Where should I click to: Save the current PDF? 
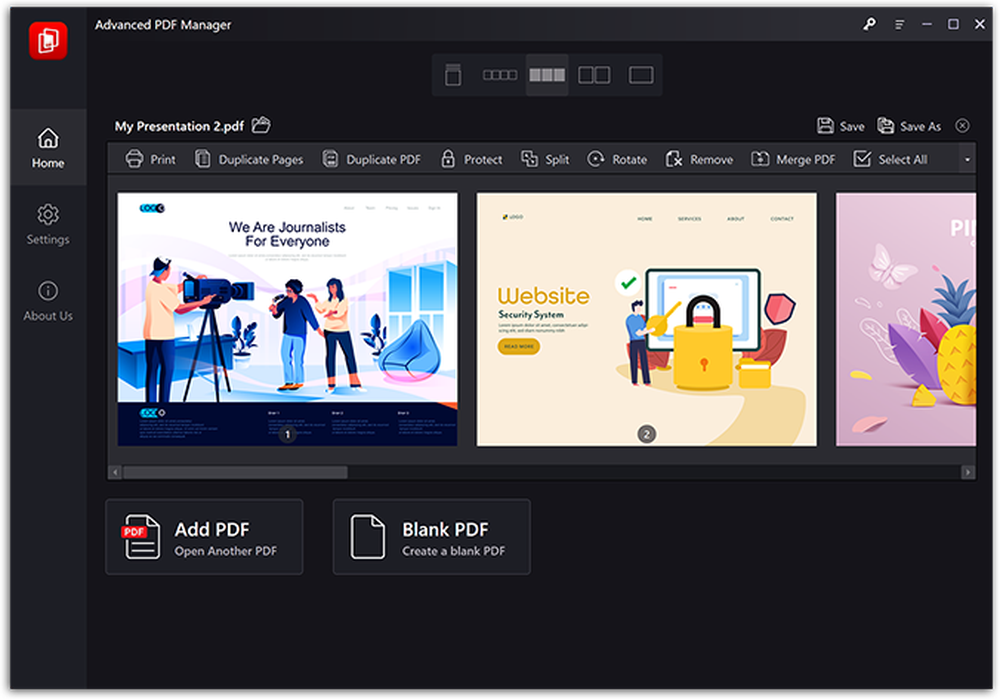tap(841, 126)
